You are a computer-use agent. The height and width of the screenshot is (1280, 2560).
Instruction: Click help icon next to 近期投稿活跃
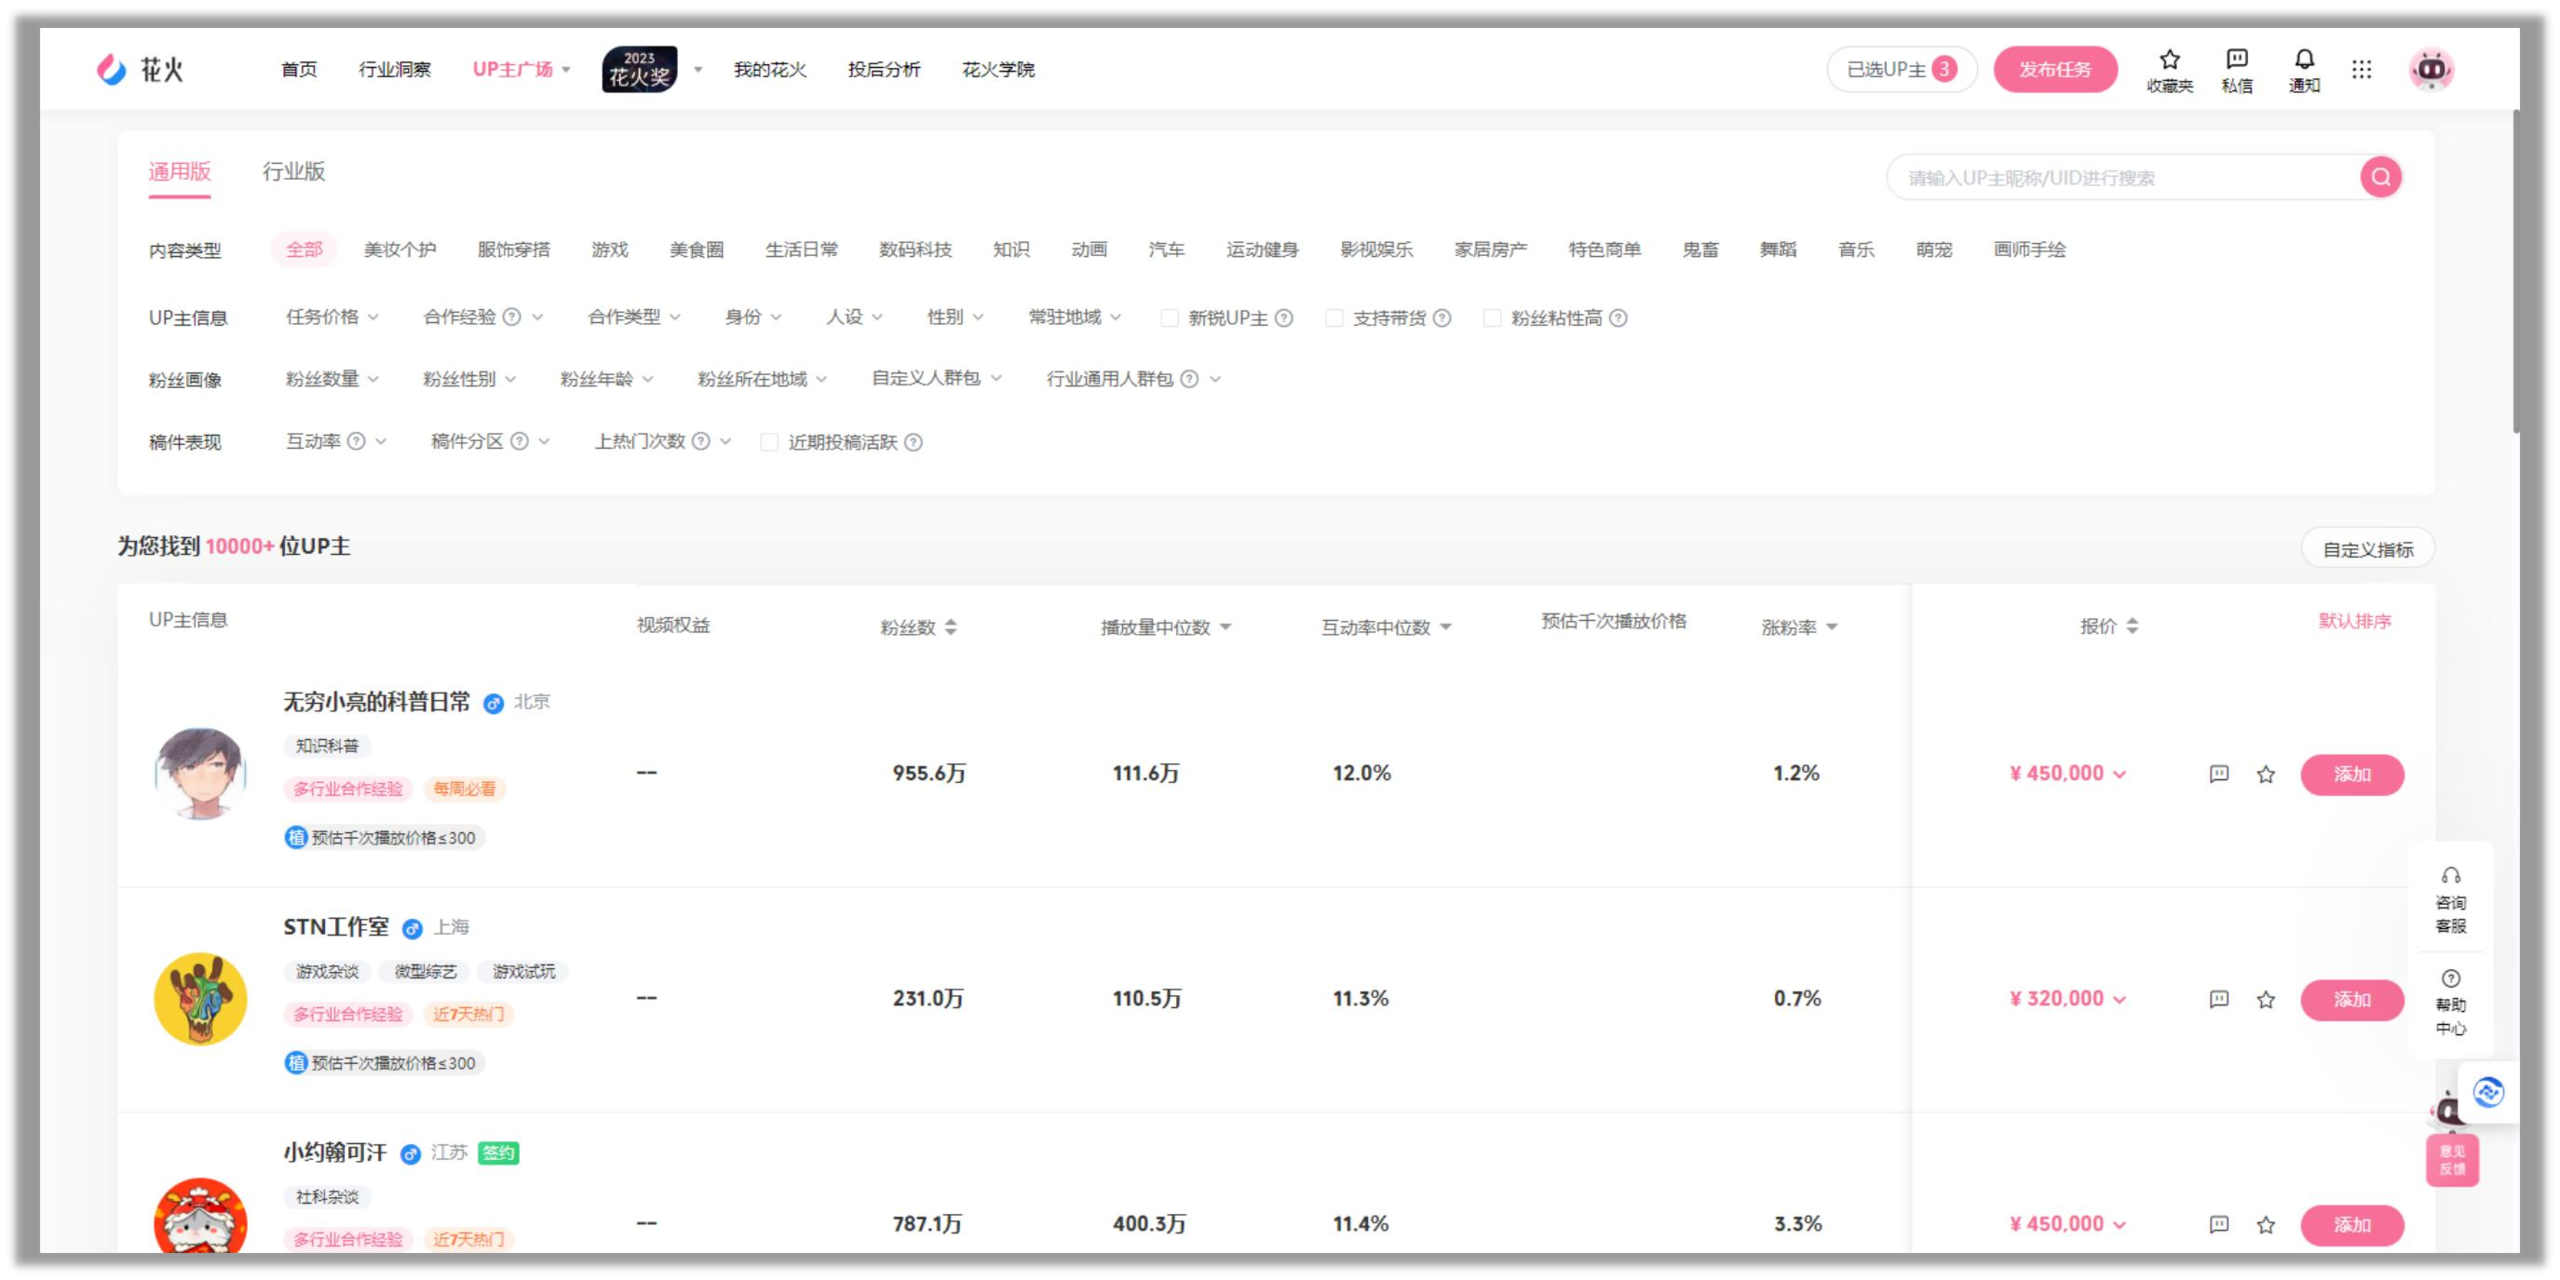pos(913,442)
